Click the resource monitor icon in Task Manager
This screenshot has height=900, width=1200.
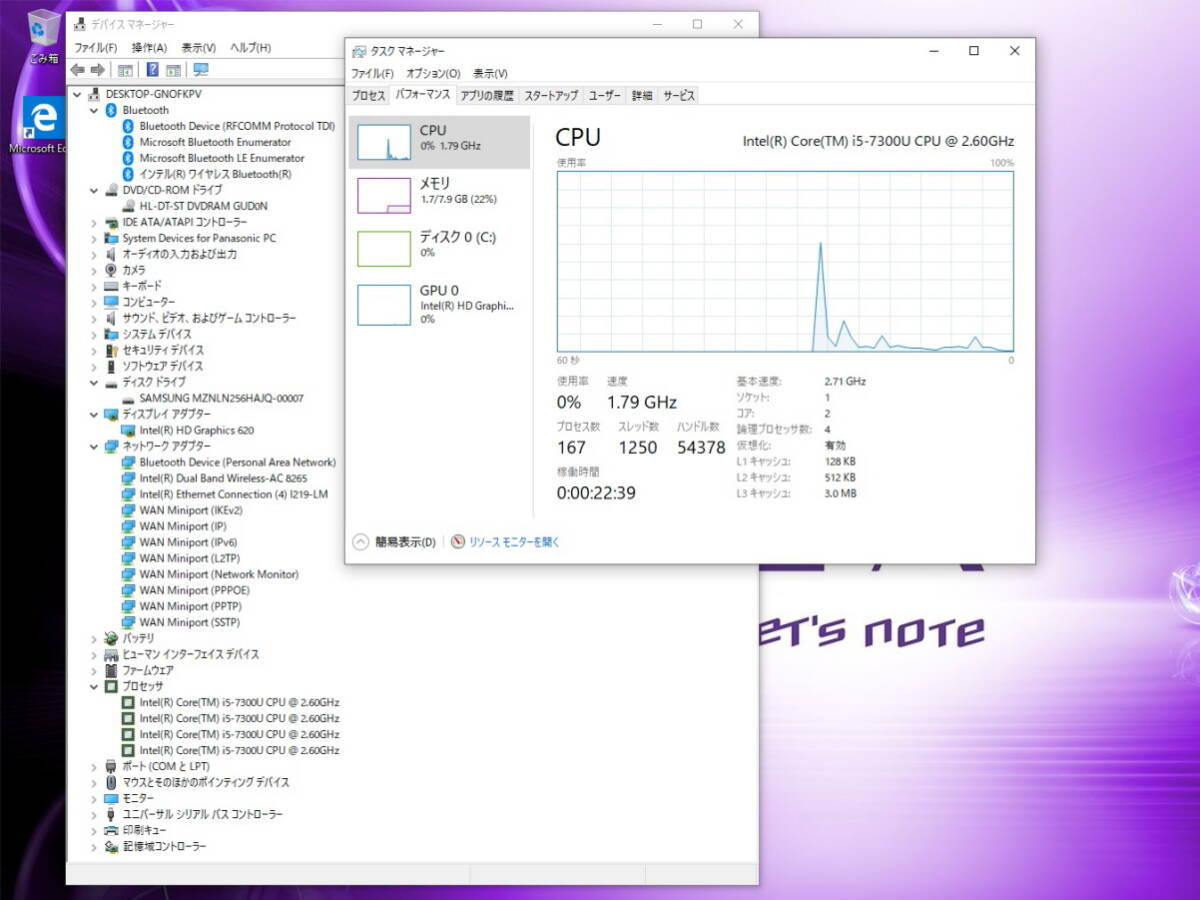pos(458,542)
